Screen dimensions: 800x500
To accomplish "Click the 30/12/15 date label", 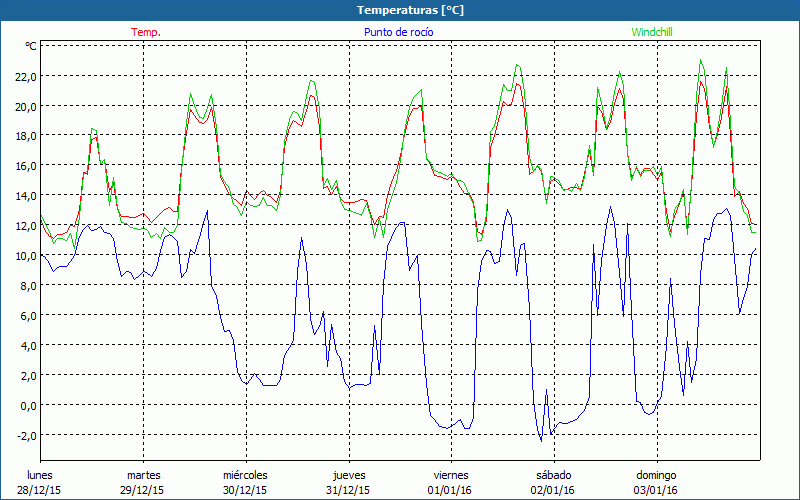I will click(245, 490).
